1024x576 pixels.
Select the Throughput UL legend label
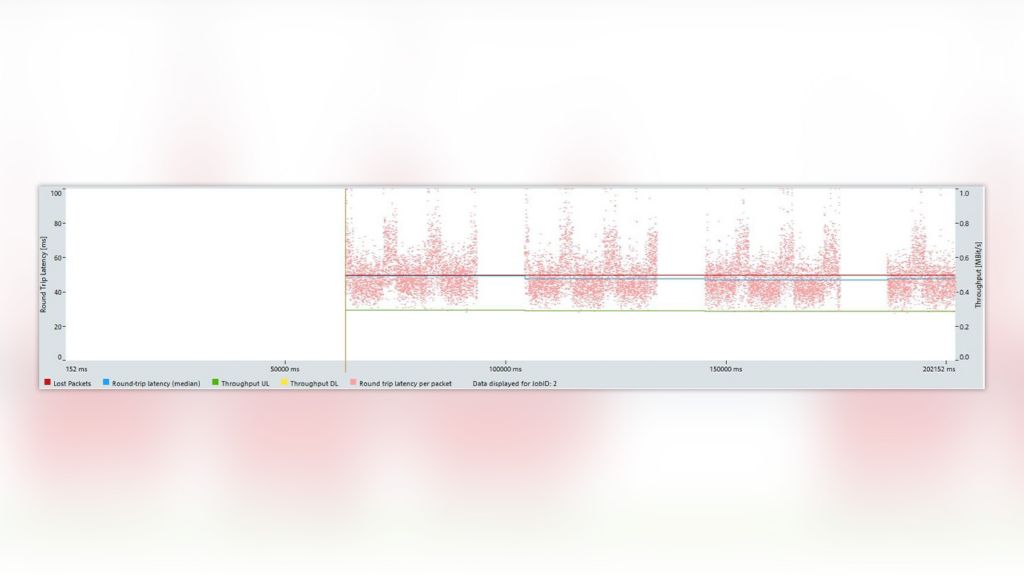(x=245, y=383)
